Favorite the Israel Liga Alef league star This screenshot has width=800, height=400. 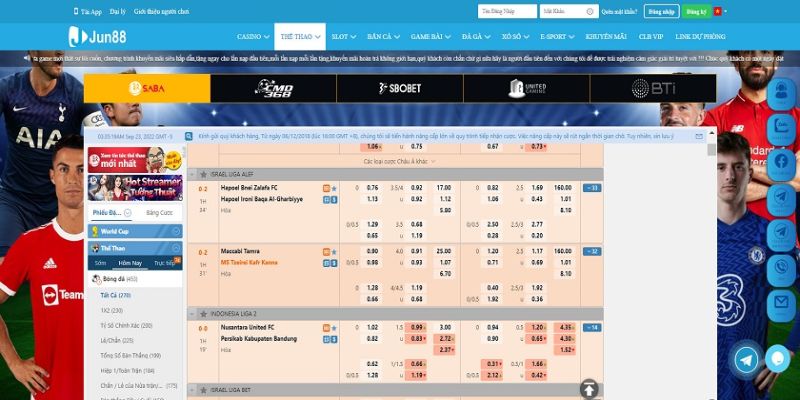point(203,173)
